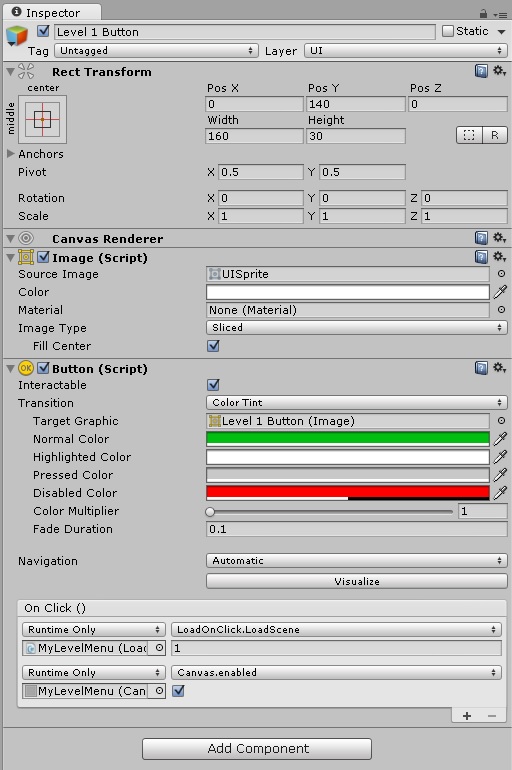Pick Disabled Color with eyedropper
Screen dimensions: 512x770
coord(500,493)
